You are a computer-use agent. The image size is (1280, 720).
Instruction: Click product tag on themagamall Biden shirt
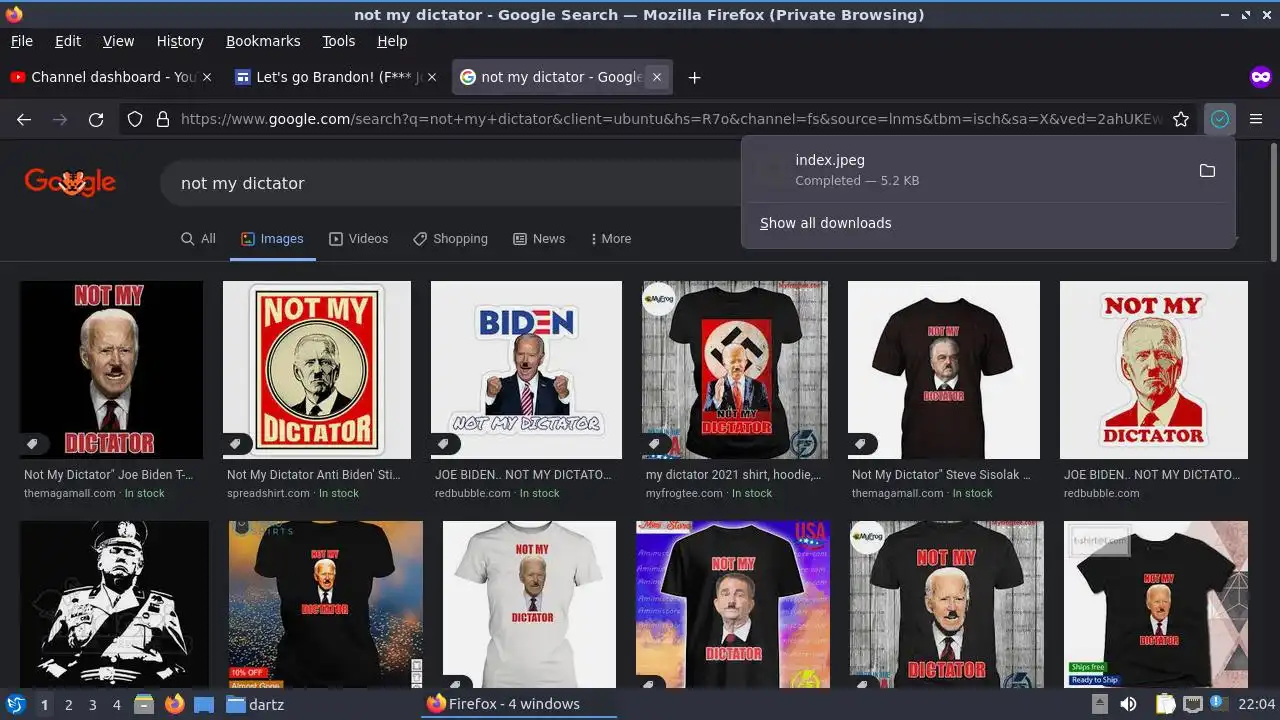[x=32, y=443]
